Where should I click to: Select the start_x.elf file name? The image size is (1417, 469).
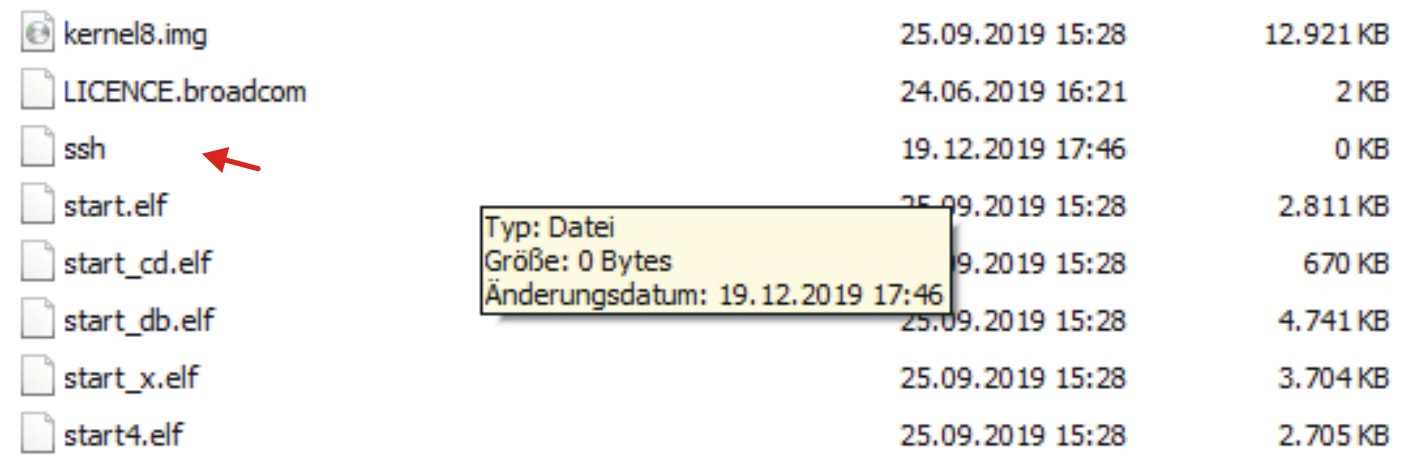point(131,379)
